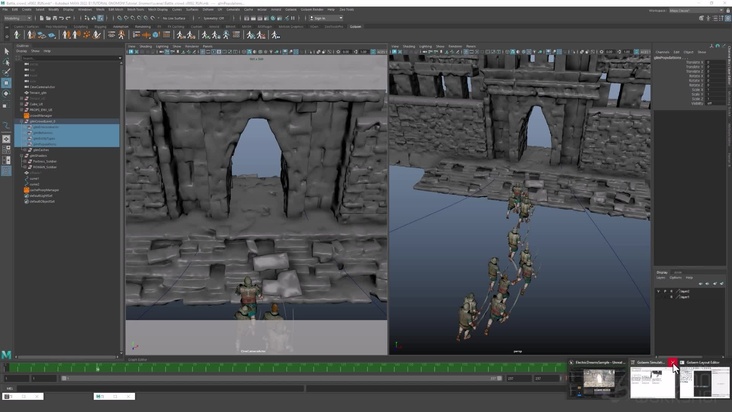Click the Outliner search field
The width and height of the screenshot is (732, 412).
[69, 58]
